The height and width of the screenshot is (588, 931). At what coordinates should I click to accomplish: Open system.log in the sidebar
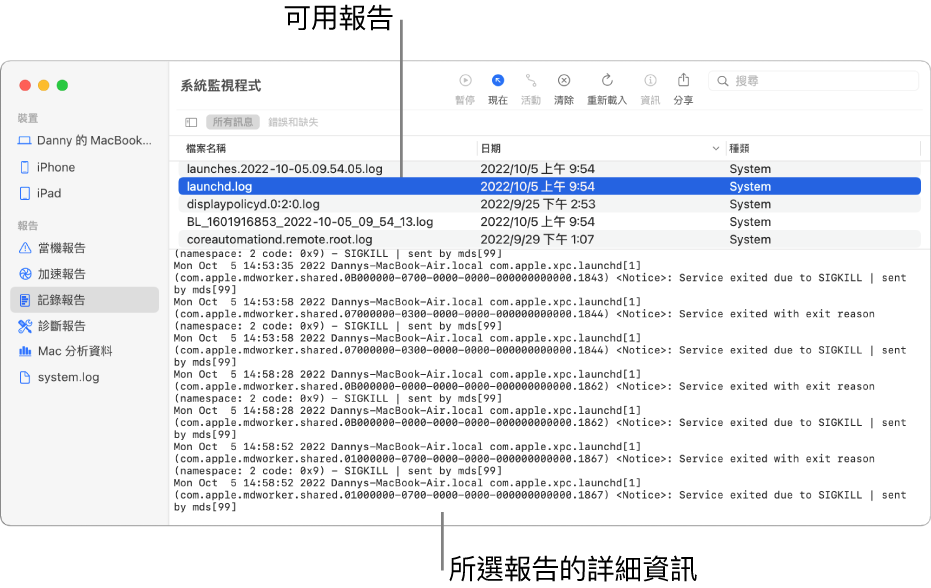[68, 378]
